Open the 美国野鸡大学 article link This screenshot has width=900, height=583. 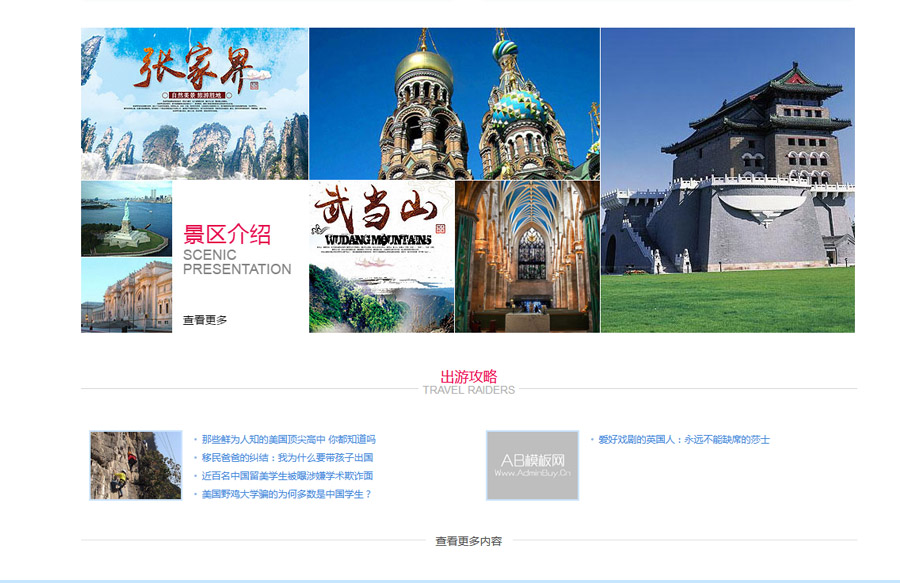(x=286, y=494)
